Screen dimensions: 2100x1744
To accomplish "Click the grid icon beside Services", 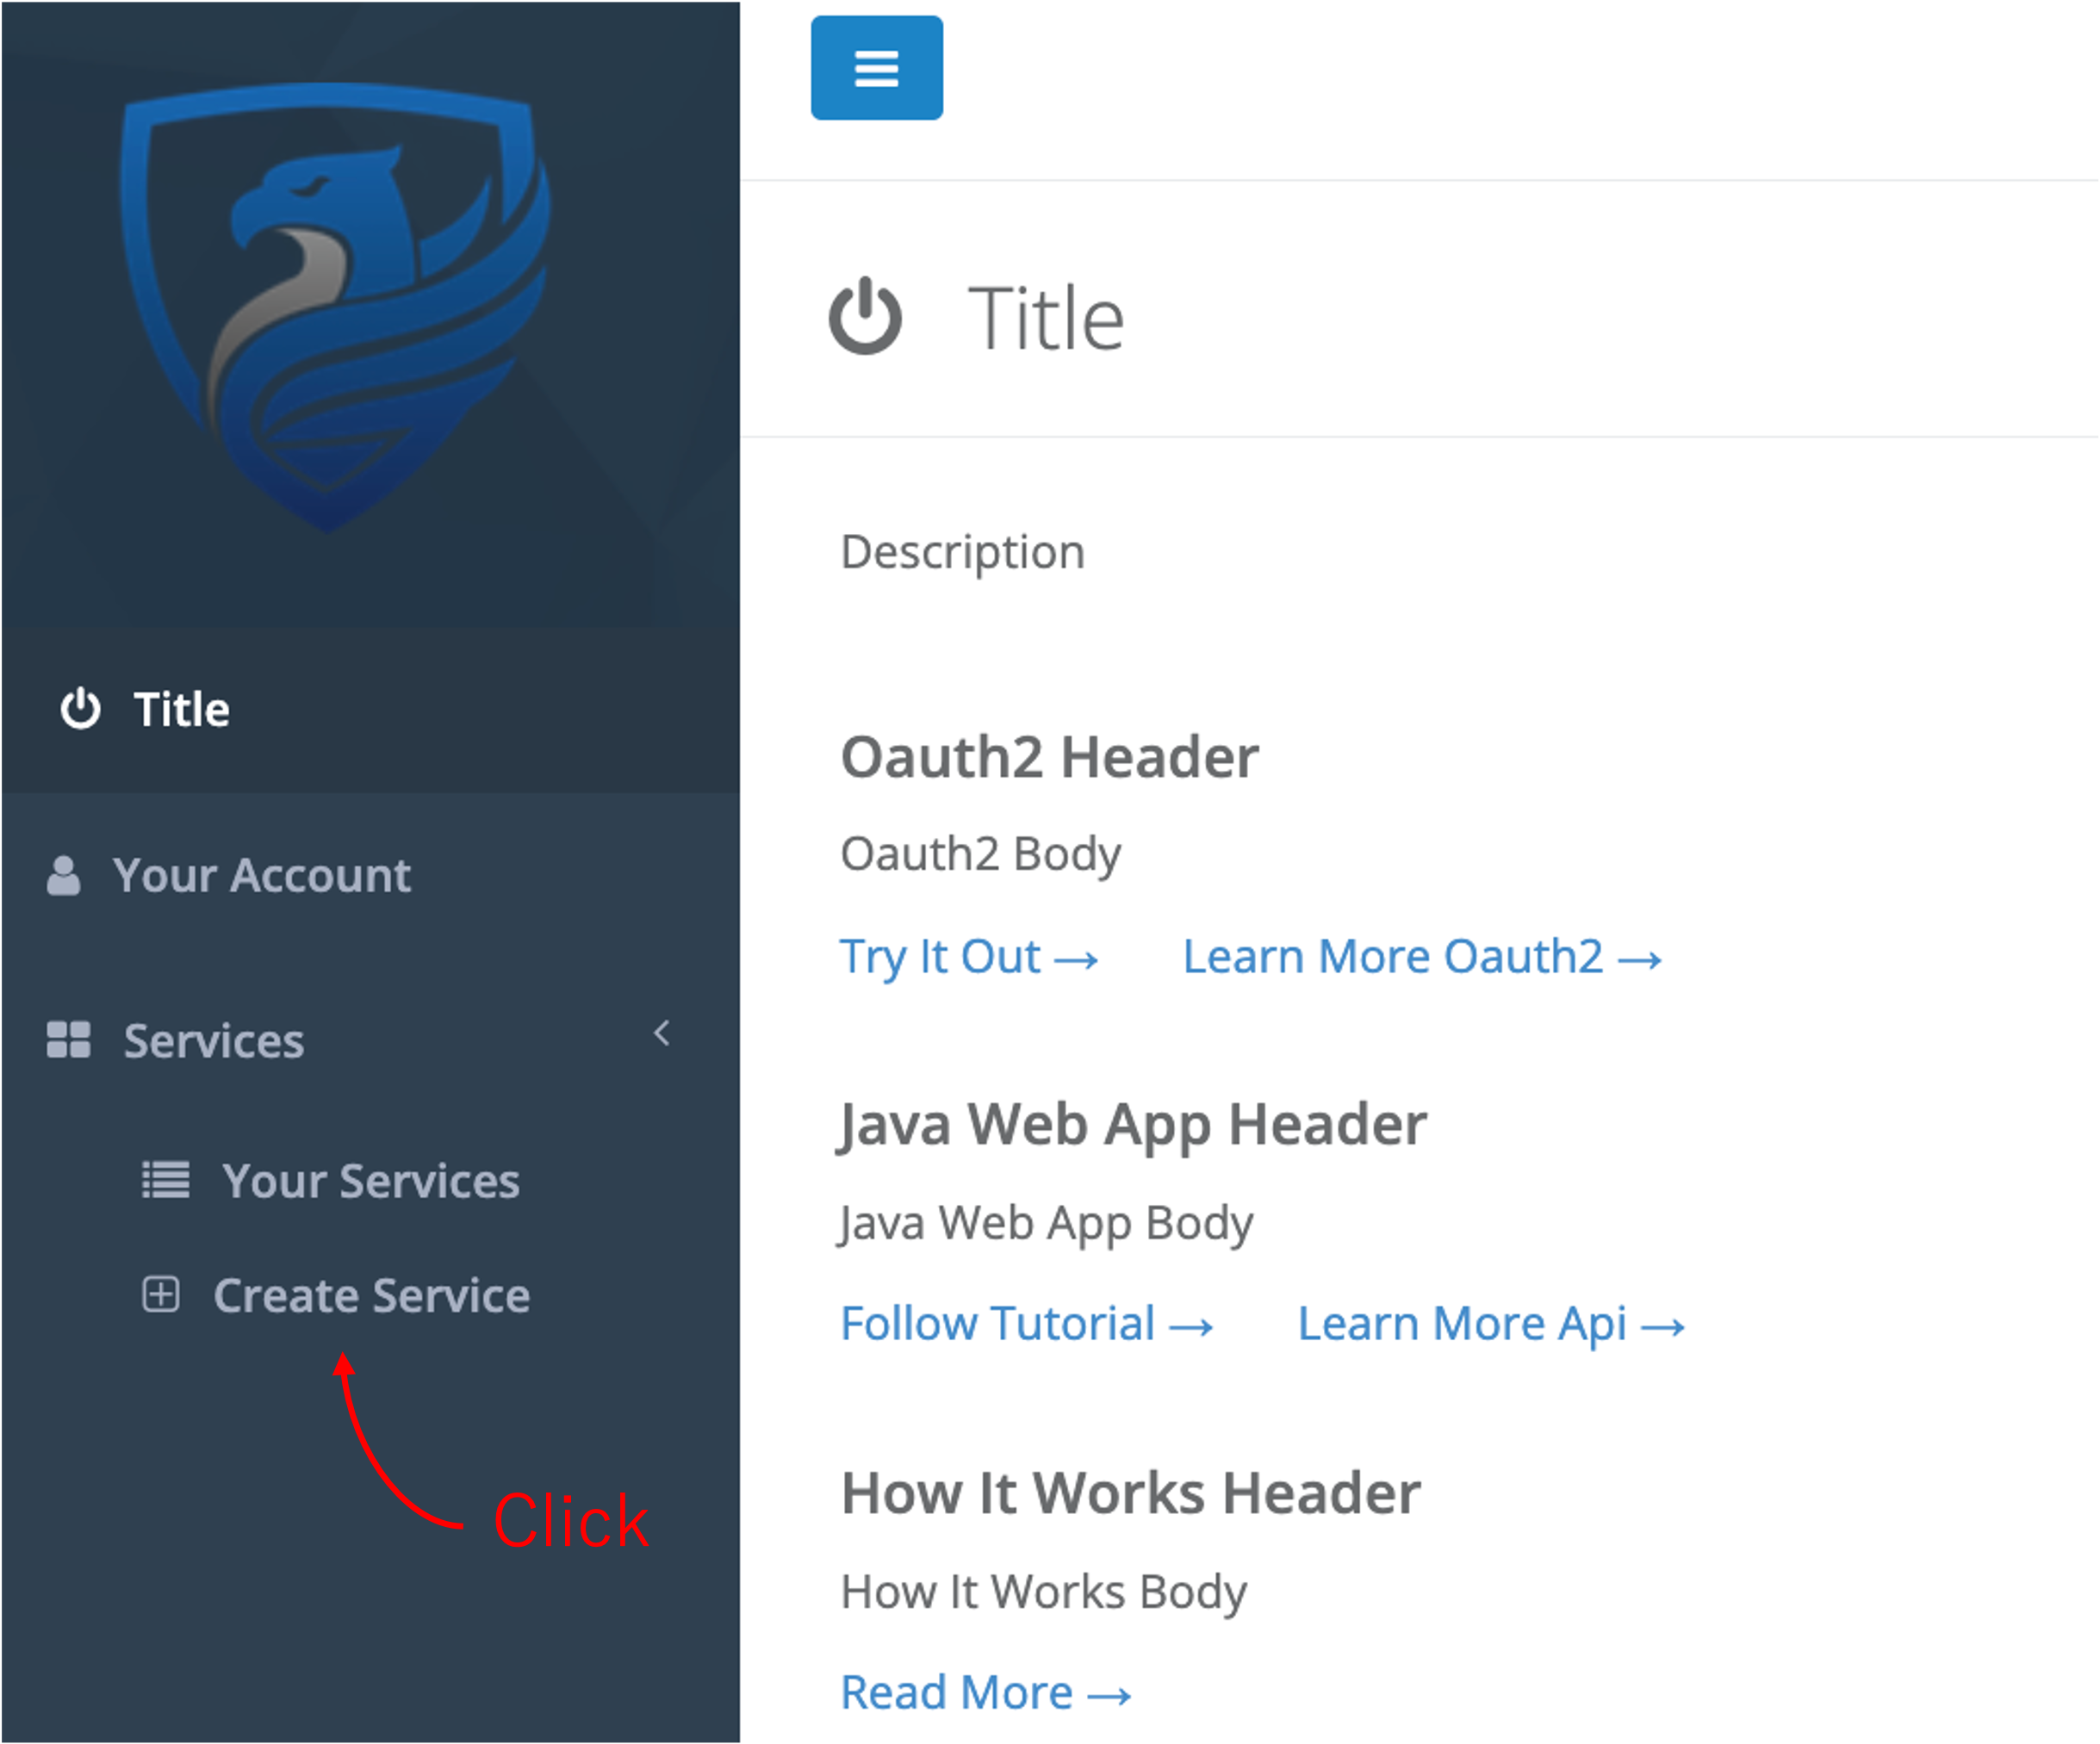I will (x=68, y=1040).
